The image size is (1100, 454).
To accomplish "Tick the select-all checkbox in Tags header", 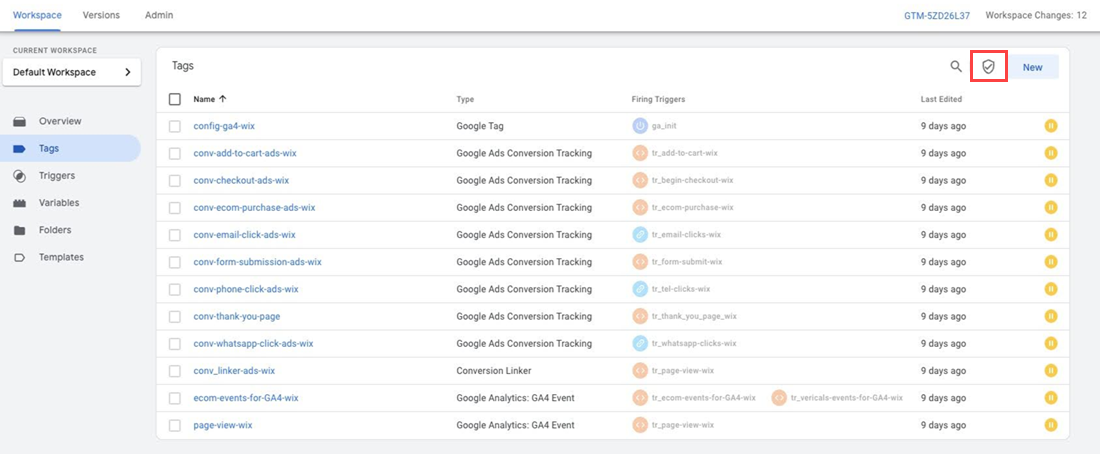I will pos(175,100).
